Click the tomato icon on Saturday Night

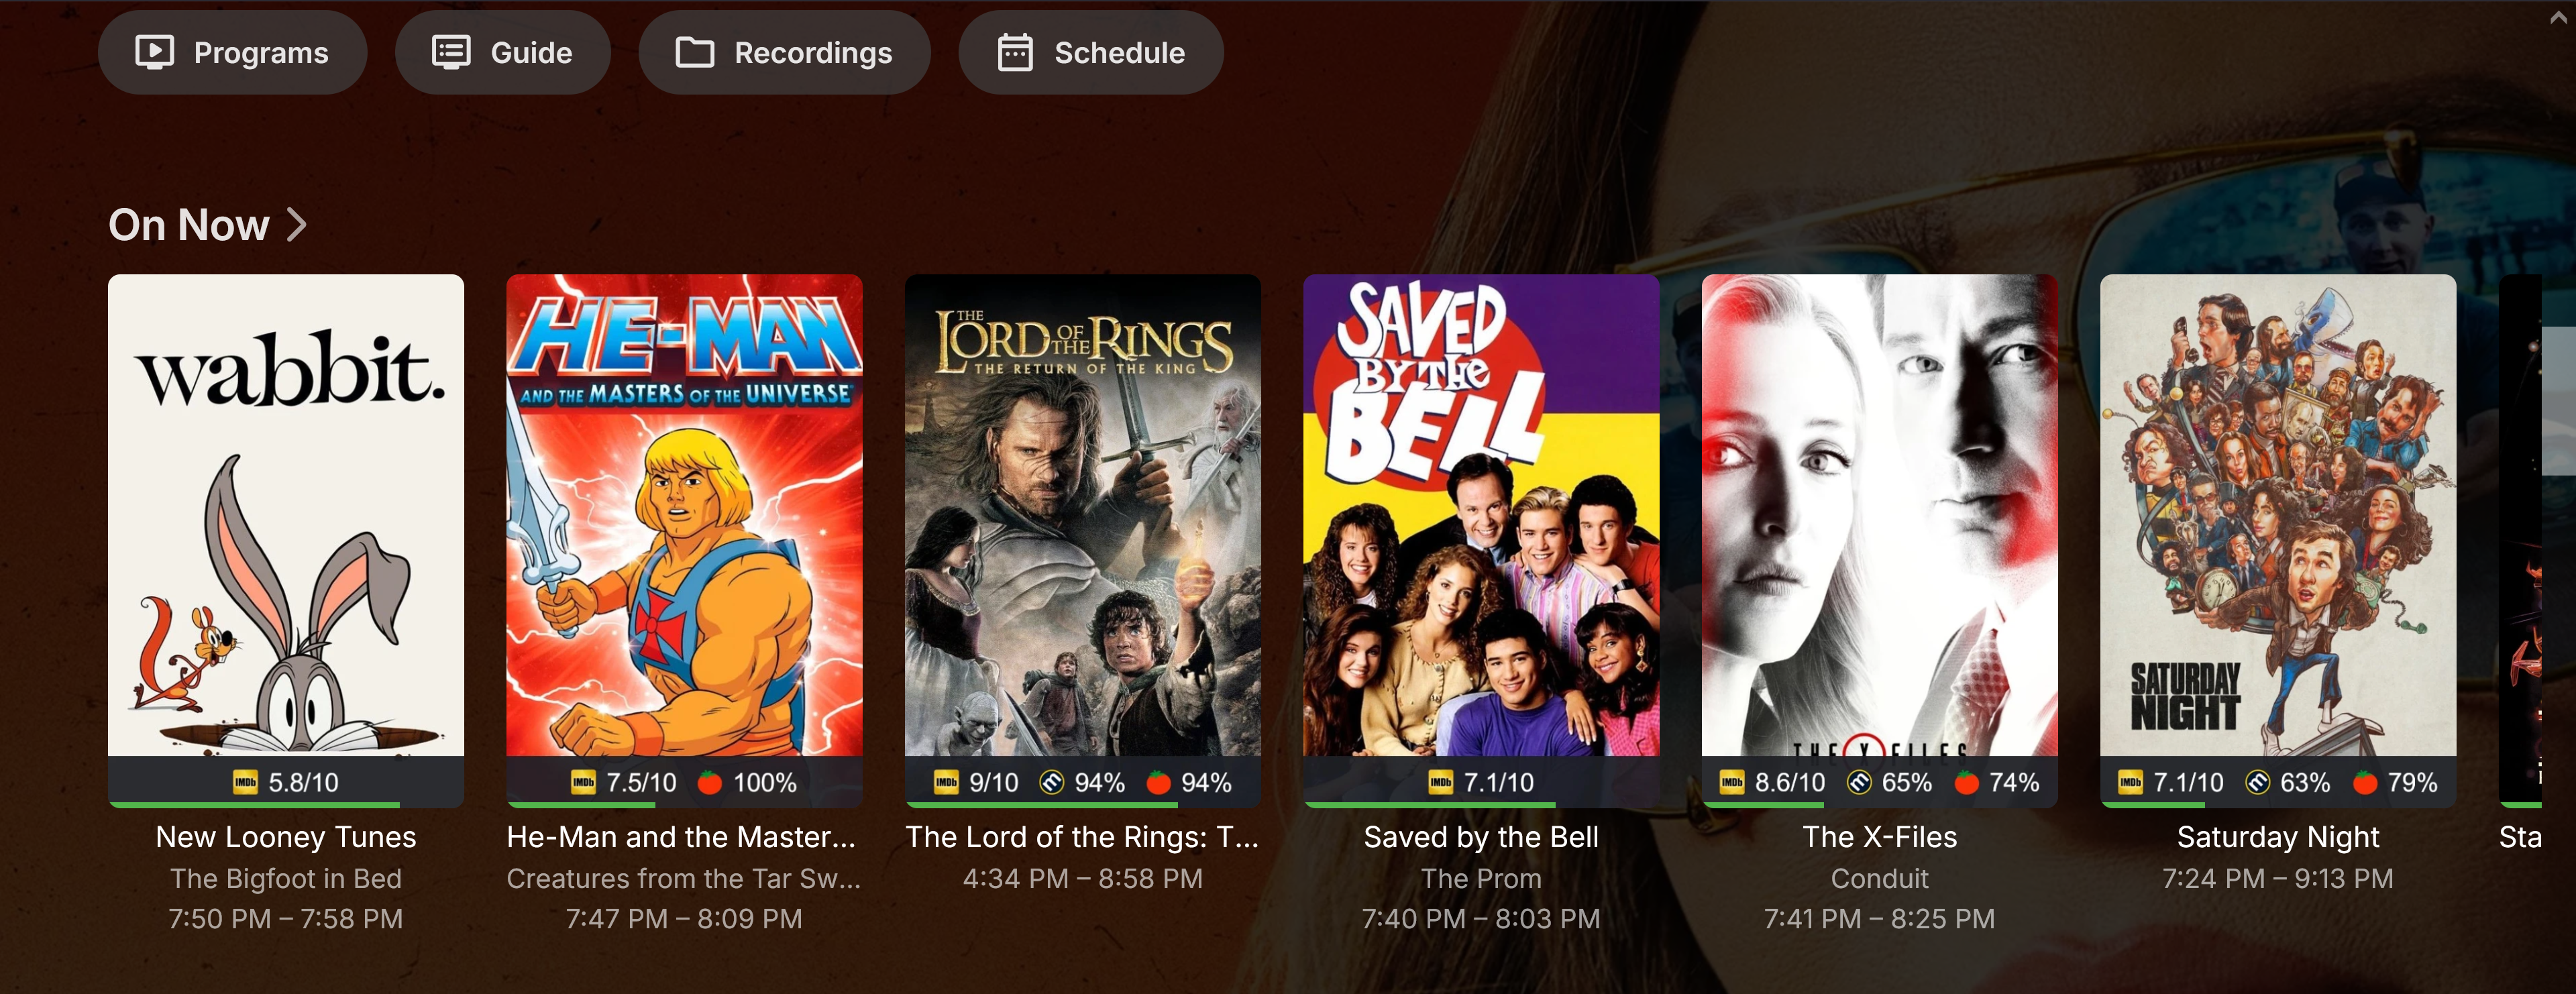click(2365, 783)
